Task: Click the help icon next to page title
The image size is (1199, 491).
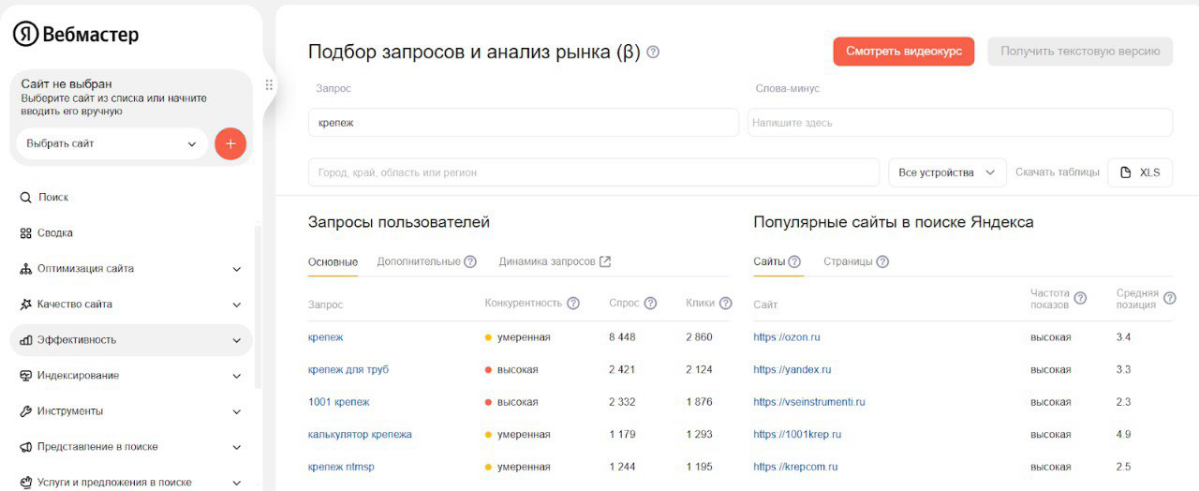Action: click(x=653, y=53)
